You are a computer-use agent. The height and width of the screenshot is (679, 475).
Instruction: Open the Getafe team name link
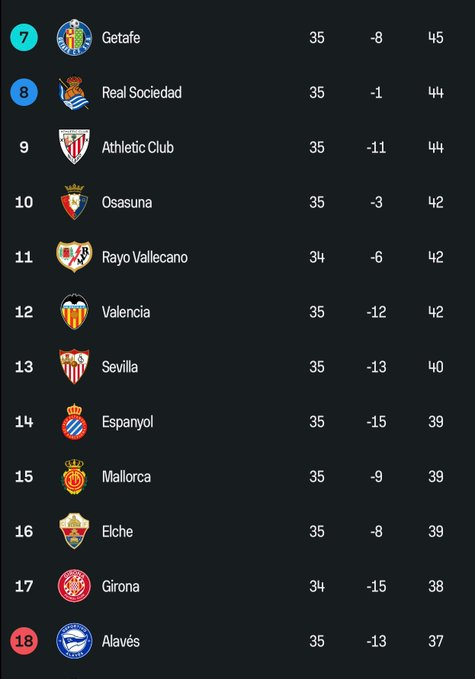tap(121, 38)
